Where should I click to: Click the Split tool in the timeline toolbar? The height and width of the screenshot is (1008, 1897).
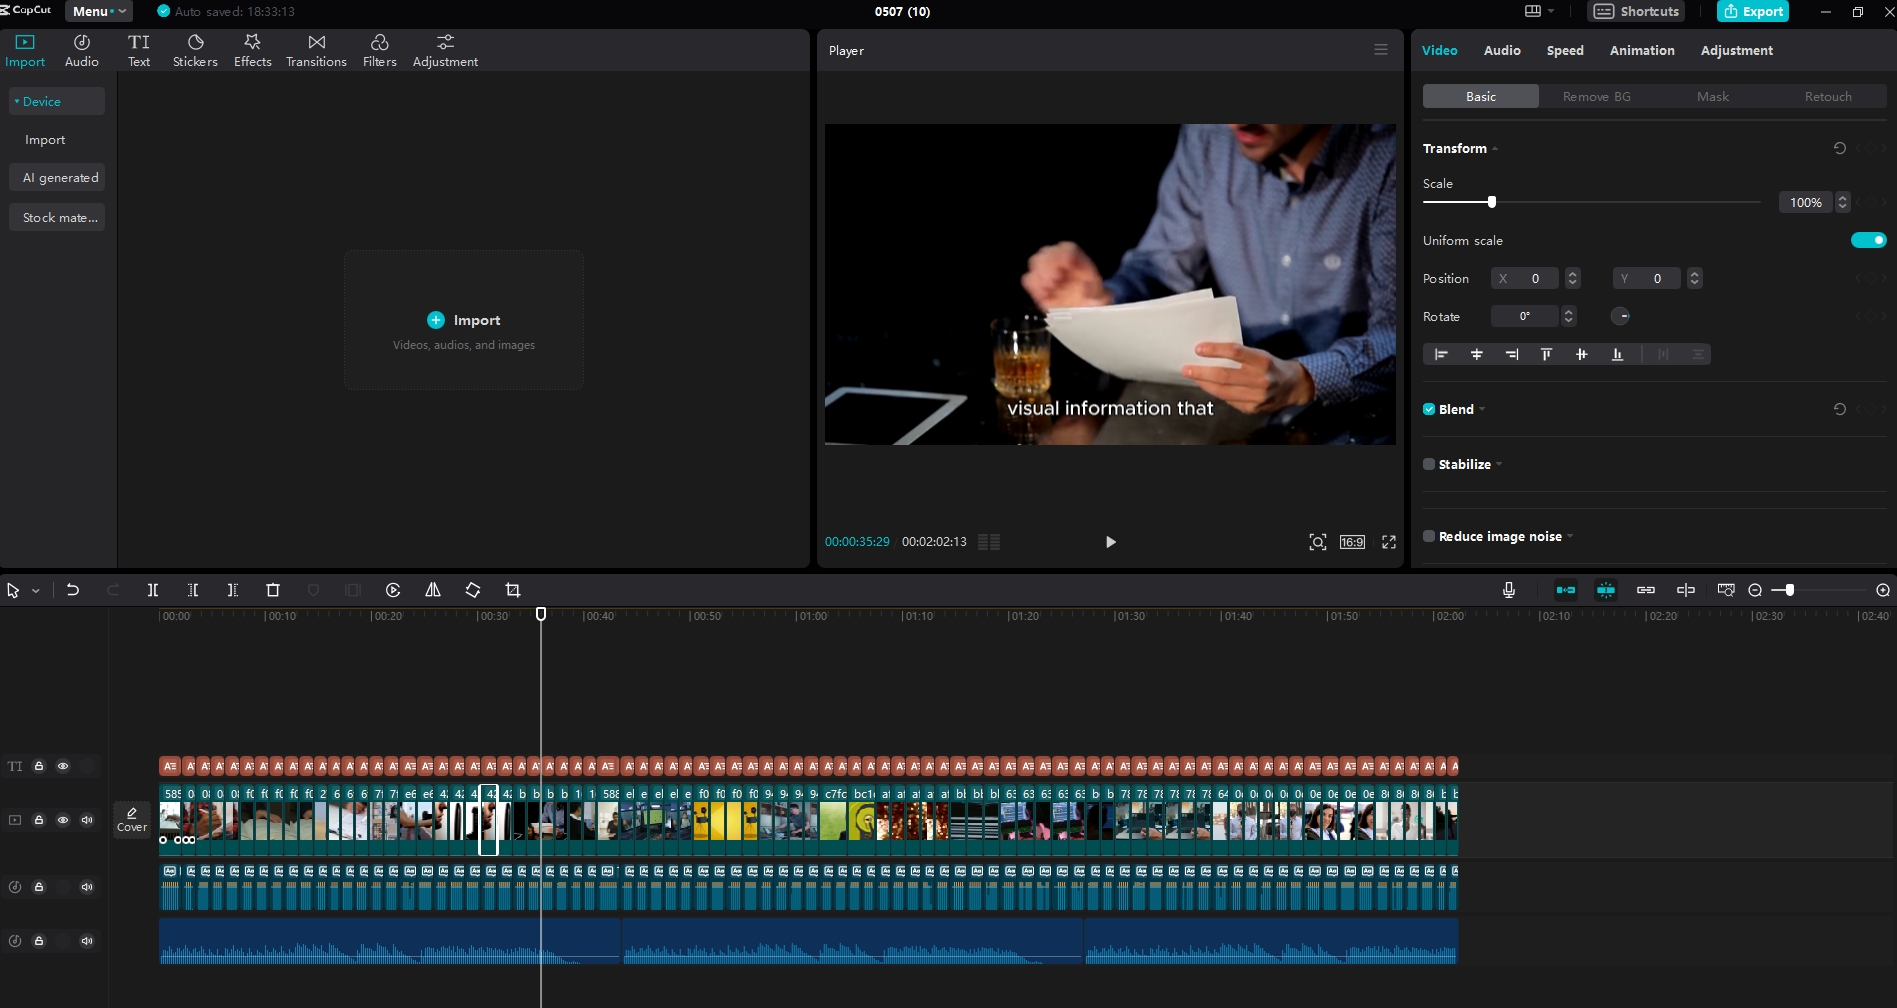(153, 590)
